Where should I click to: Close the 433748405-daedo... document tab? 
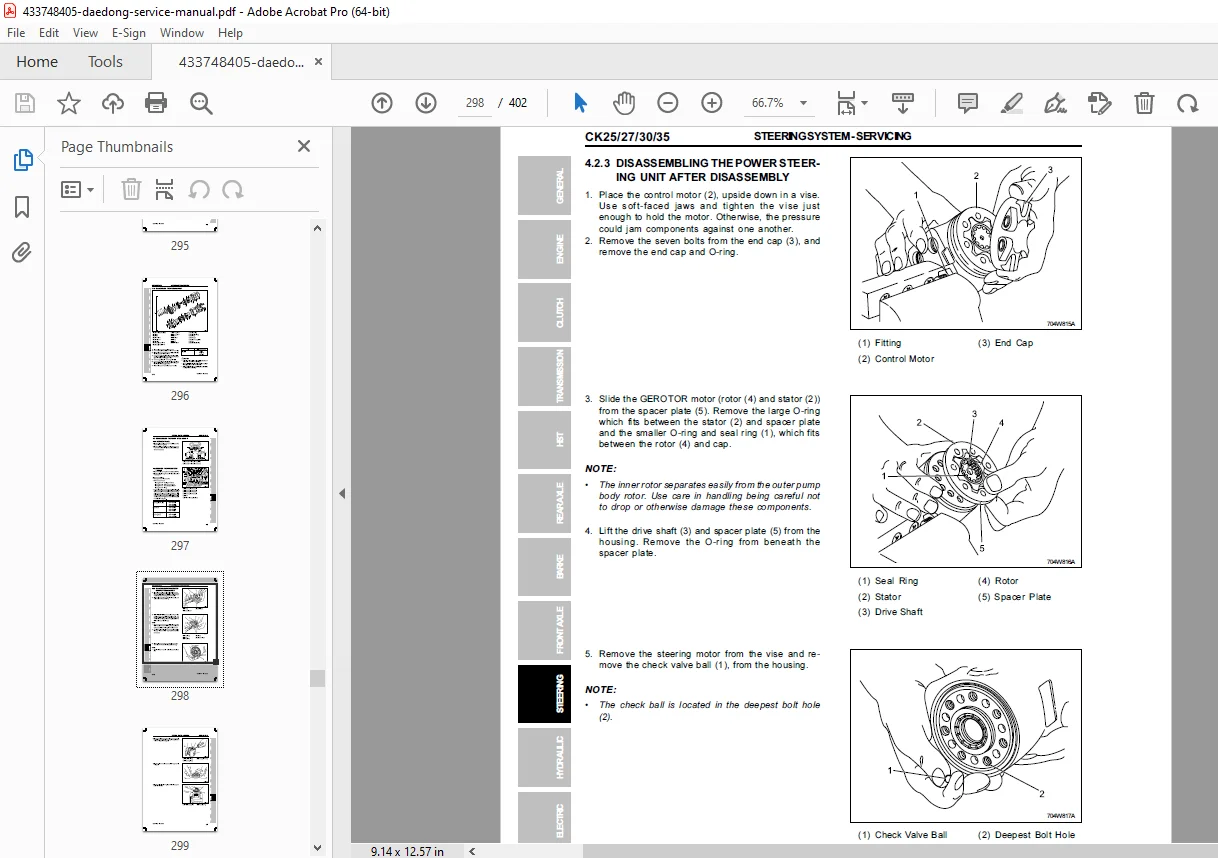click(x=319, y=61)
